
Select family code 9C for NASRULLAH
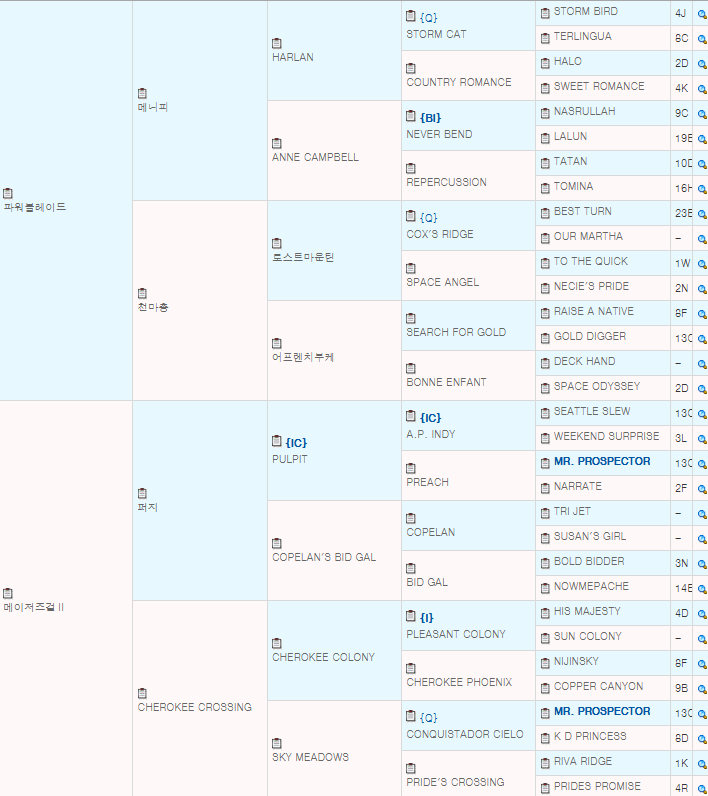click(682, 114)
